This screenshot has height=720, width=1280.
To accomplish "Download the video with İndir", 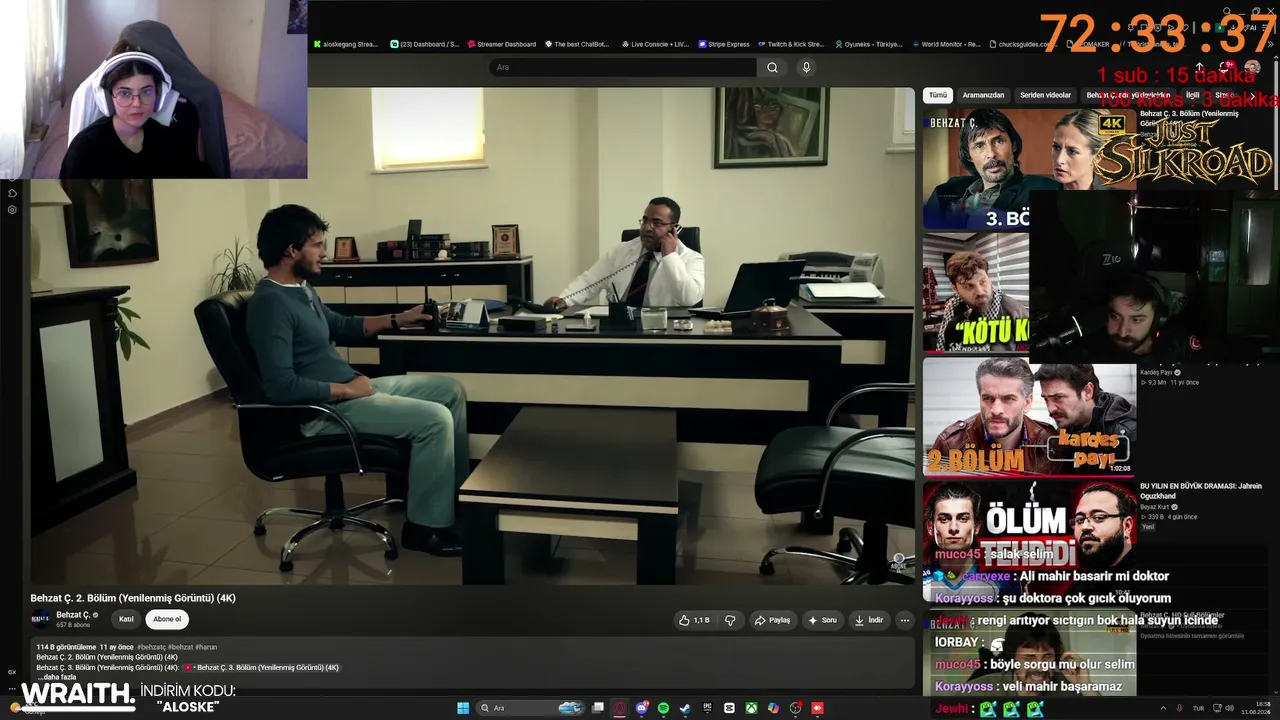I will (868, 620).
